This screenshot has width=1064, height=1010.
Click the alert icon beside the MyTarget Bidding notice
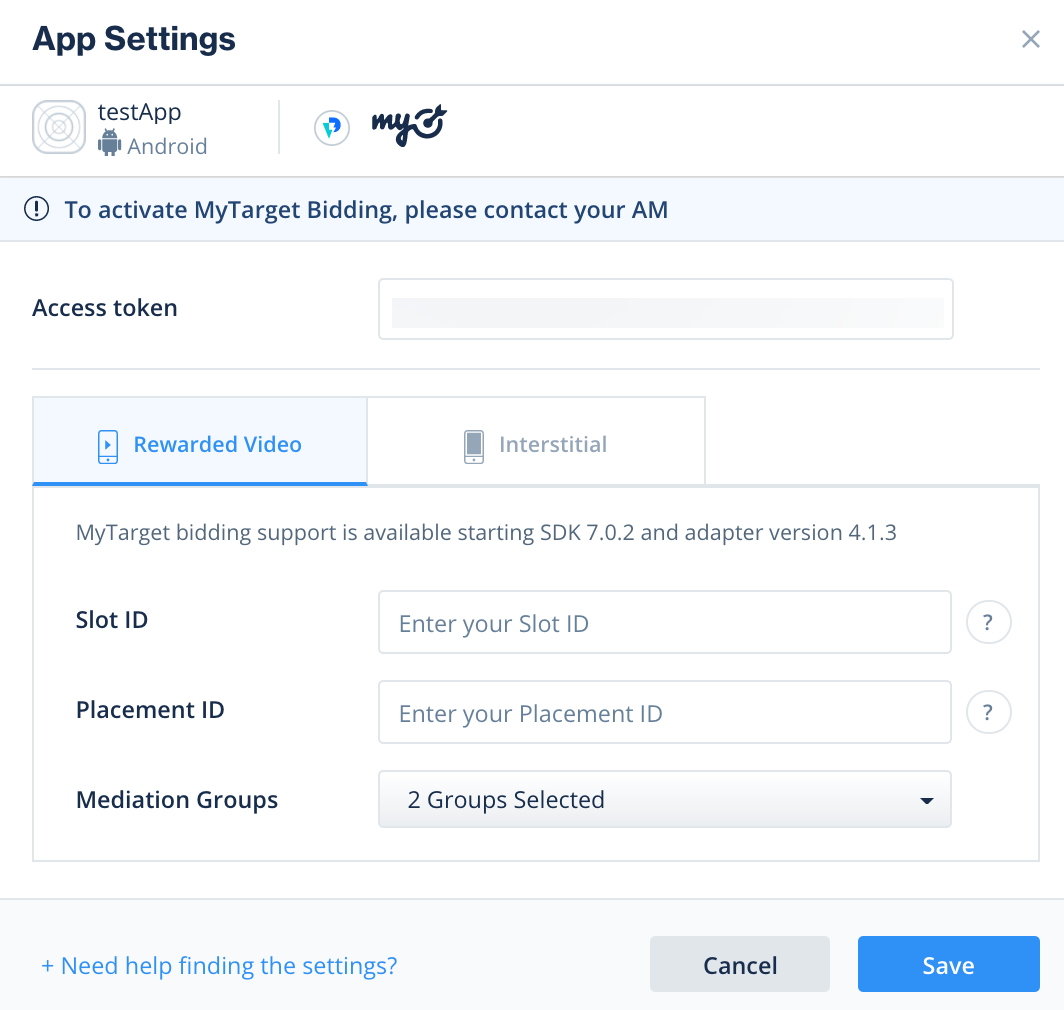[37, 209]
